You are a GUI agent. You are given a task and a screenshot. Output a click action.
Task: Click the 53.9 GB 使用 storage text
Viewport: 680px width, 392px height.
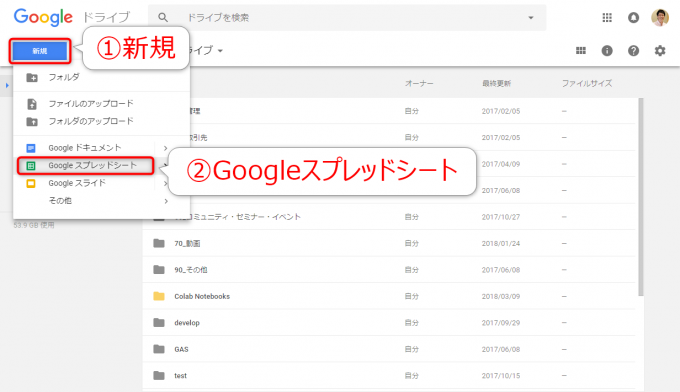click(34, 225)
